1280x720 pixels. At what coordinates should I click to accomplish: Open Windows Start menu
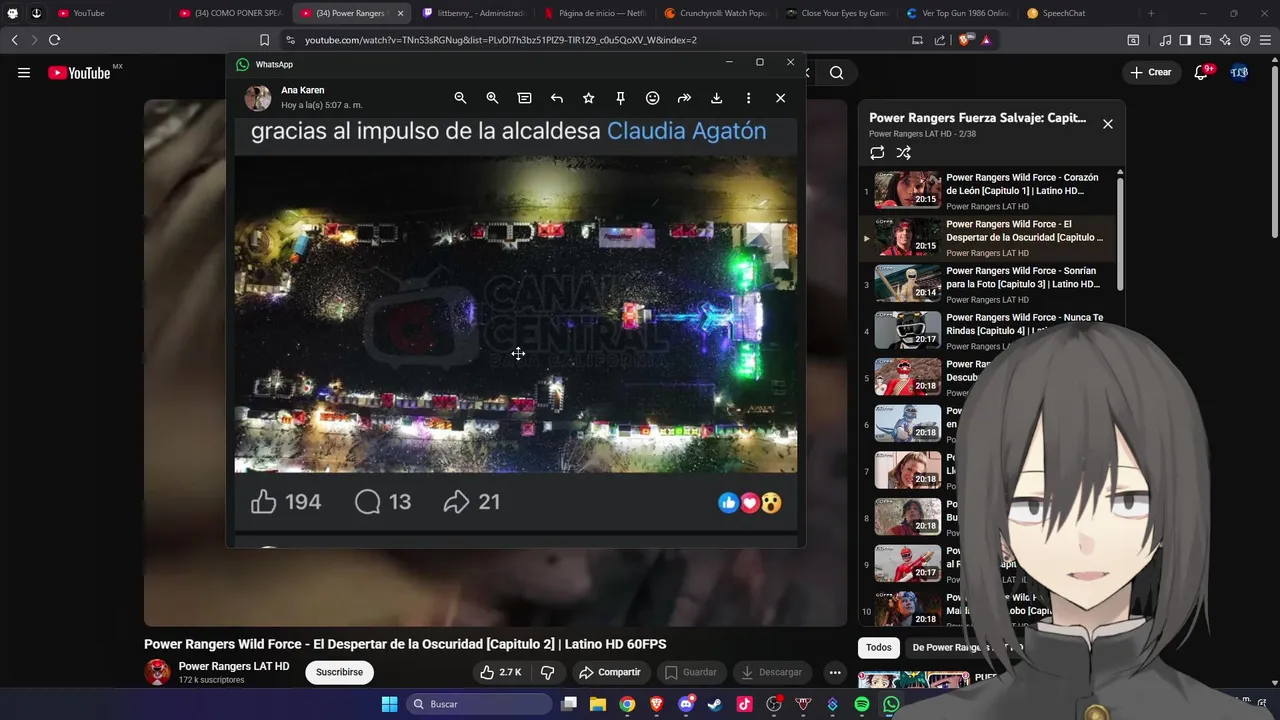[389, 704]
